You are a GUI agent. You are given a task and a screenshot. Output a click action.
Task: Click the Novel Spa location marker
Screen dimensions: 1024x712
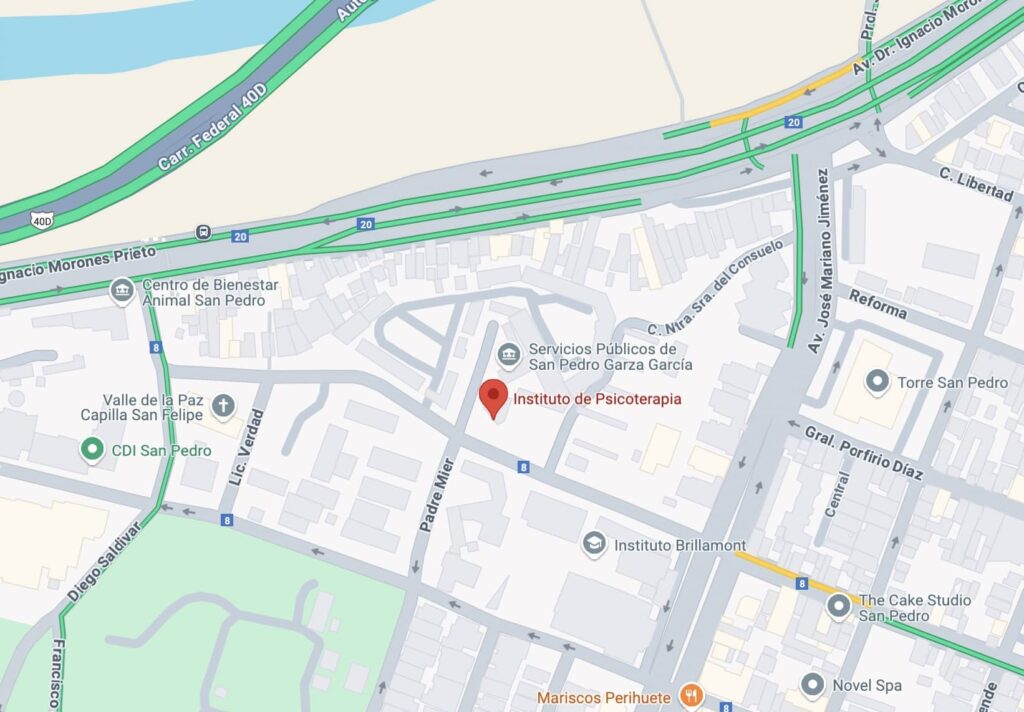812,685
